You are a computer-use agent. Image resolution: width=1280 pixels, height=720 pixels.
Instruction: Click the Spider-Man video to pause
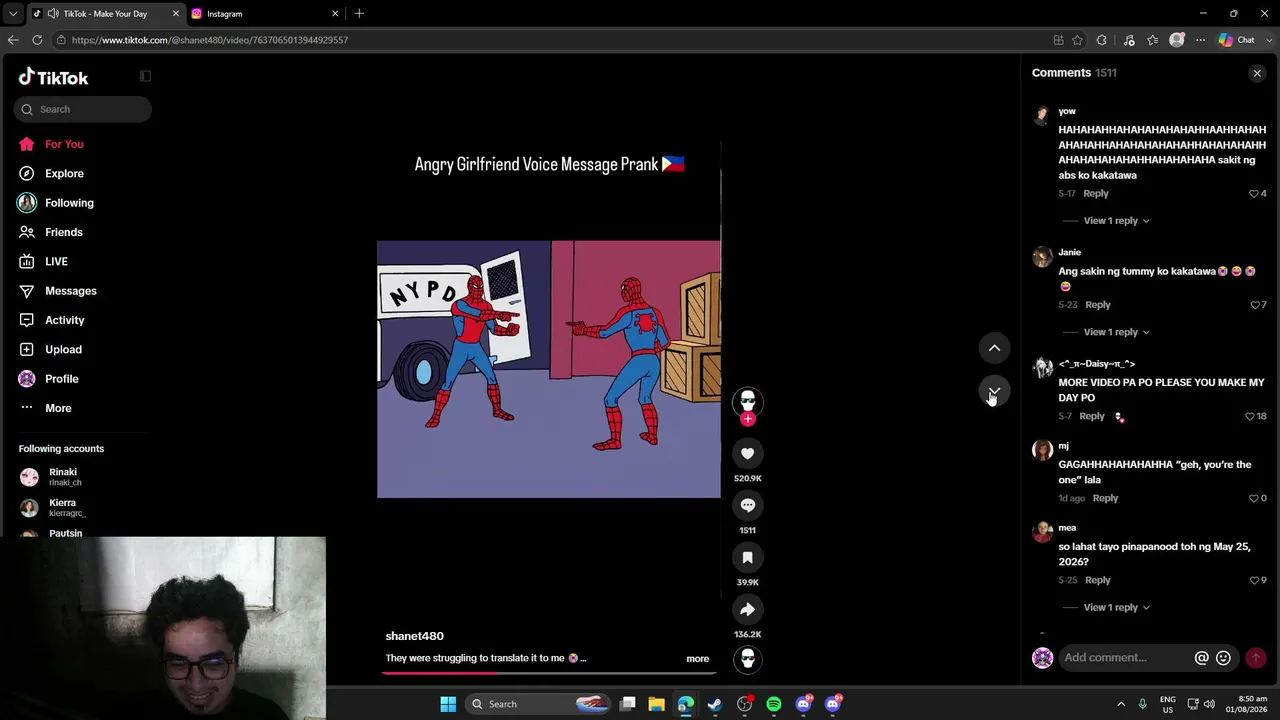[x=548, y=369]
